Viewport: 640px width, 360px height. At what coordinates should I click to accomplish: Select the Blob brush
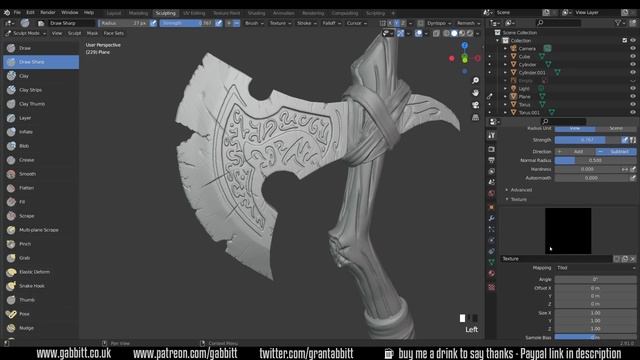pos(41,146)
